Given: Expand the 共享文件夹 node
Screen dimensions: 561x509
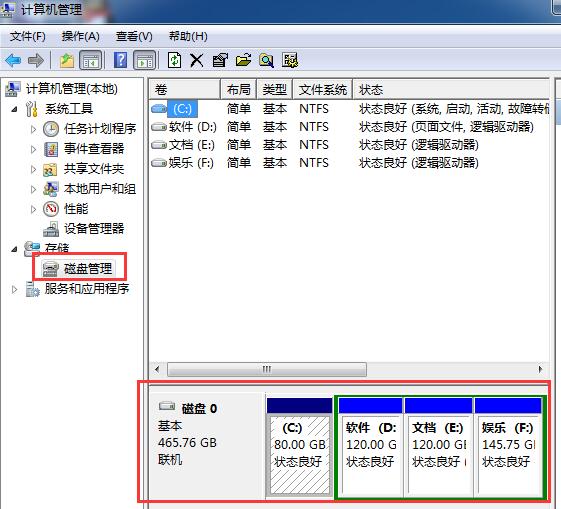Looking at the screenshot, I should tap(33, 169).
